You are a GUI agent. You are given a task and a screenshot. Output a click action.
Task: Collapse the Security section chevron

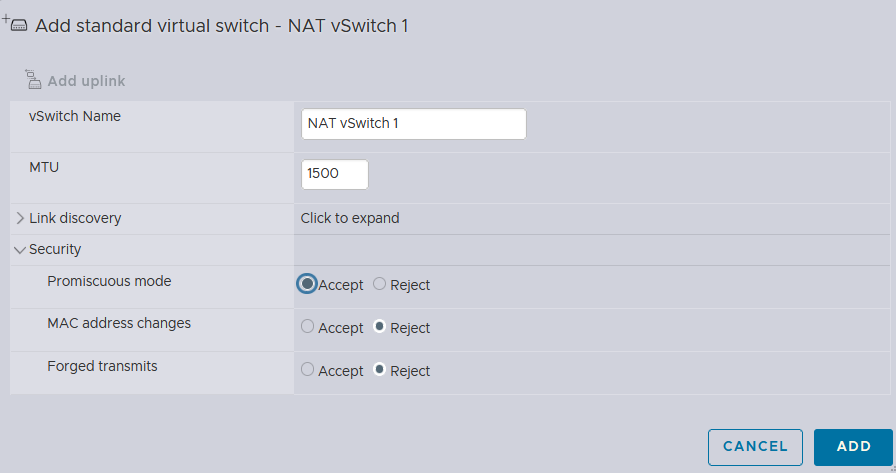pyautogui.click(x=20, y=250)
